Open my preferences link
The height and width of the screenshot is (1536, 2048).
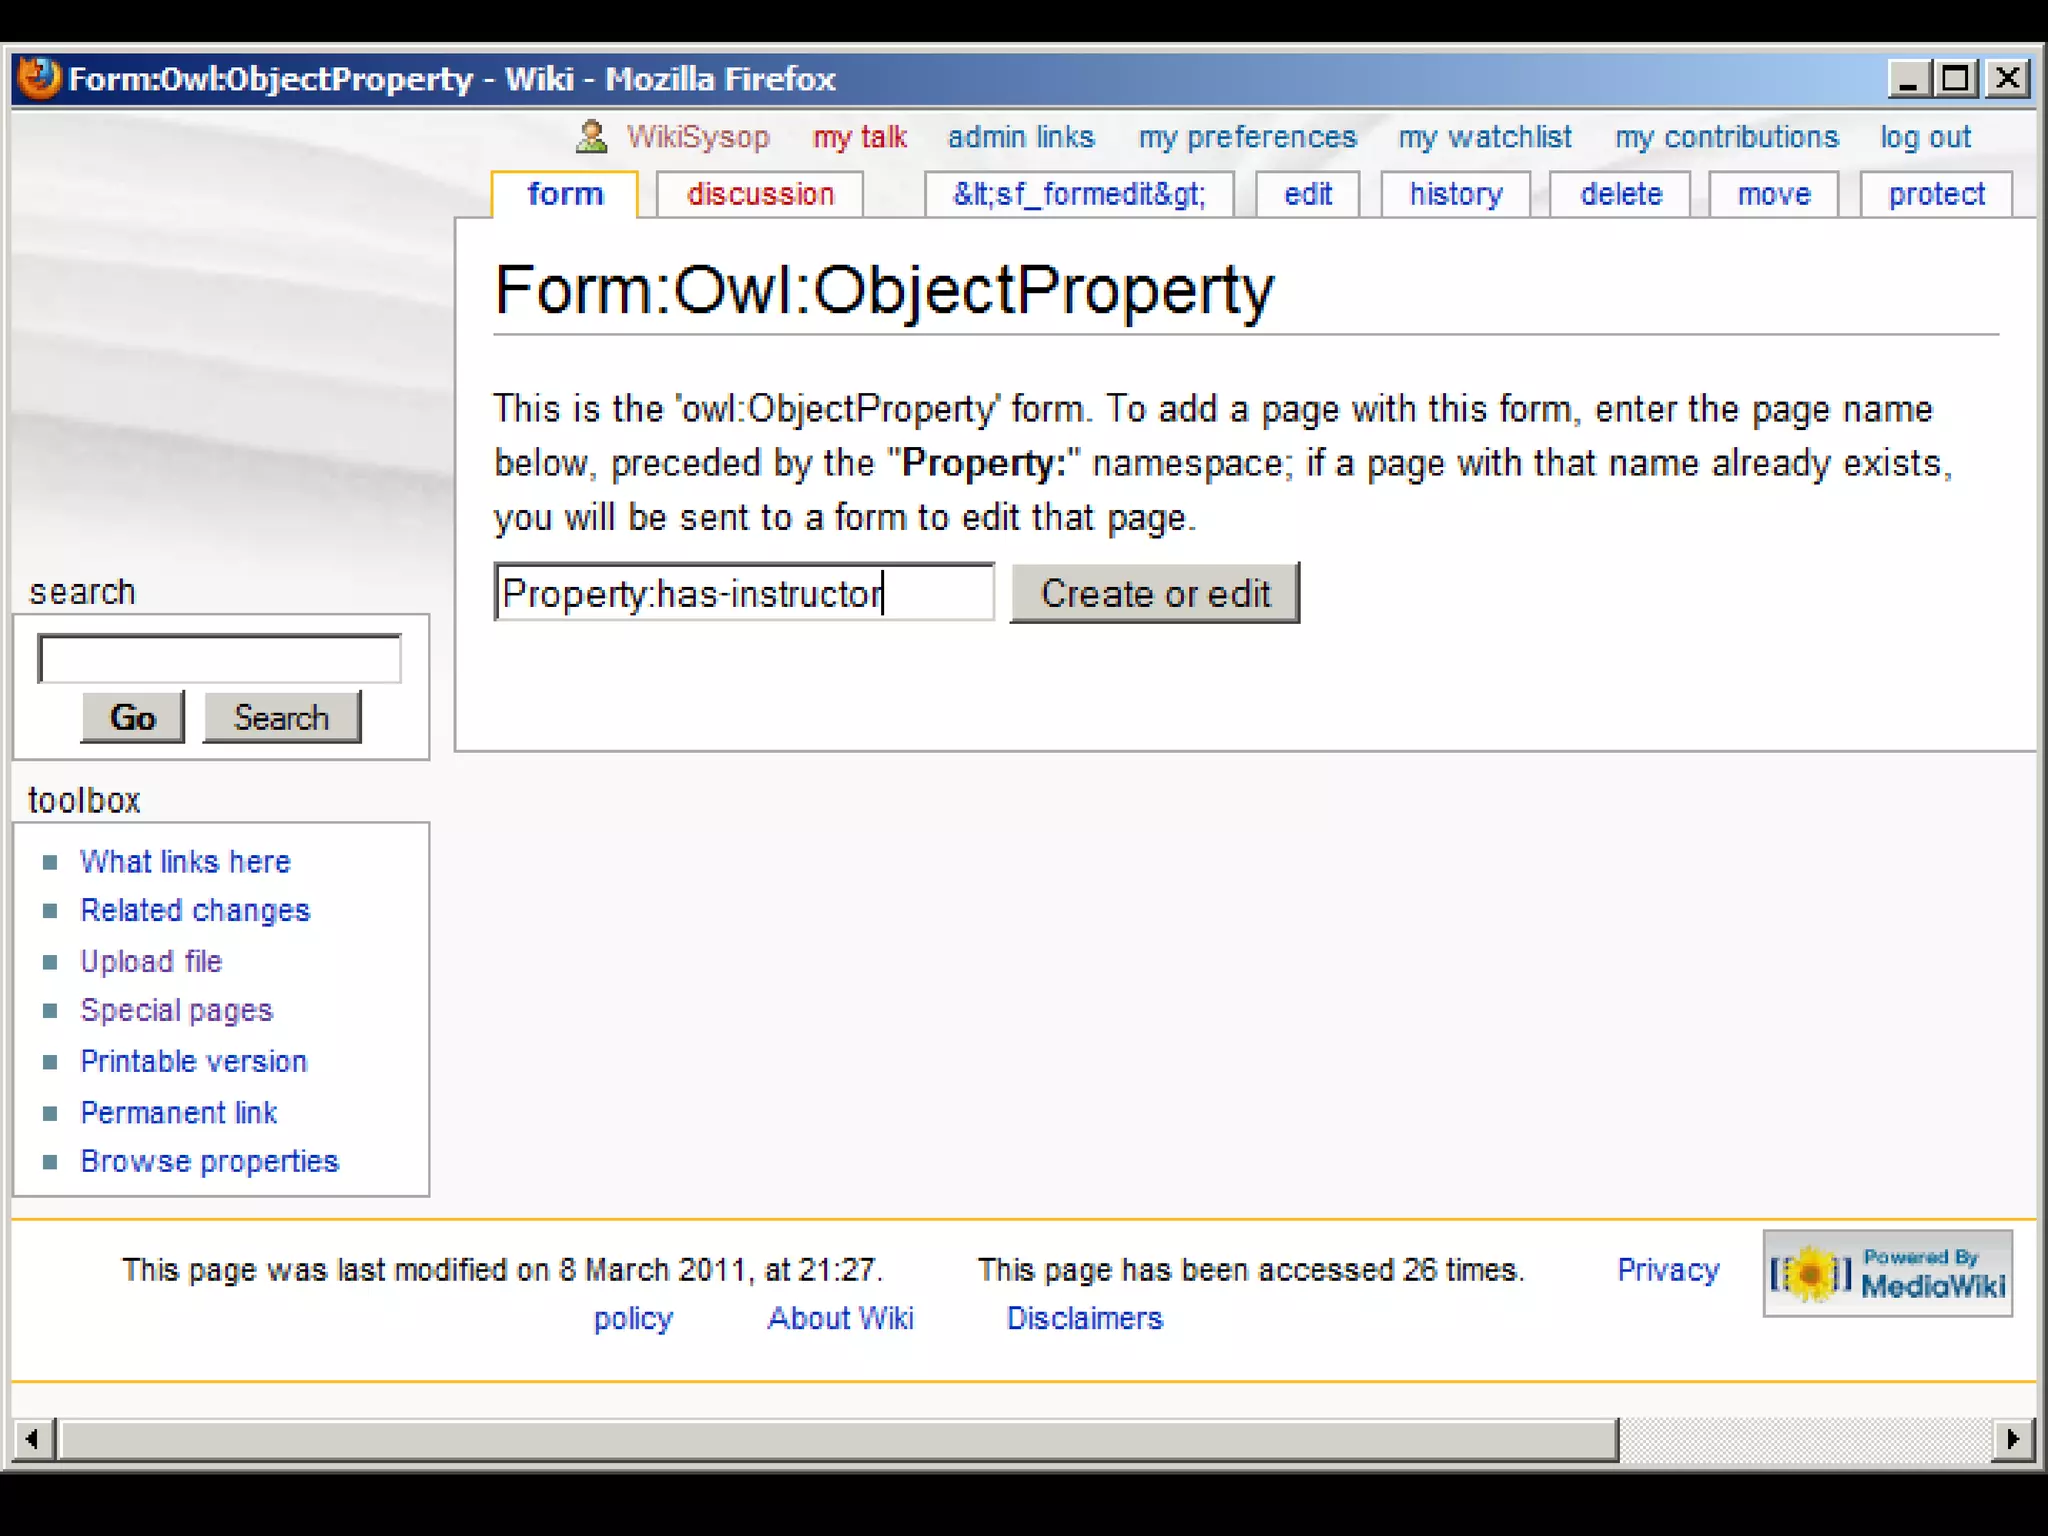coord(1247,137)
